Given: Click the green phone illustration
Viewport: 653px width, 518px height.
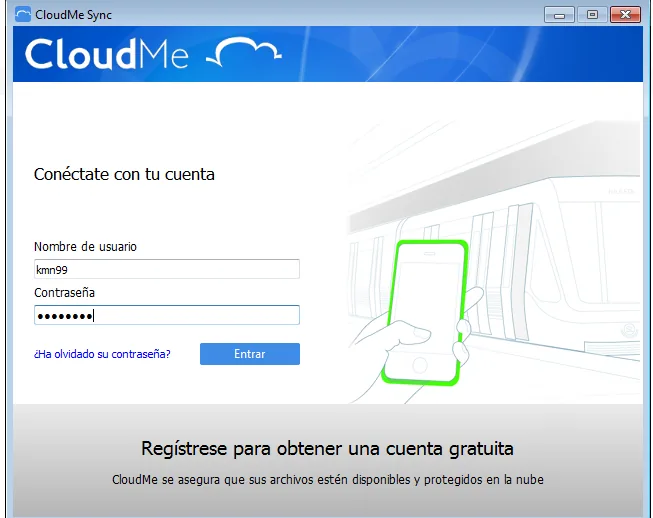Looking at the screenshot, I should pos(424,312).
